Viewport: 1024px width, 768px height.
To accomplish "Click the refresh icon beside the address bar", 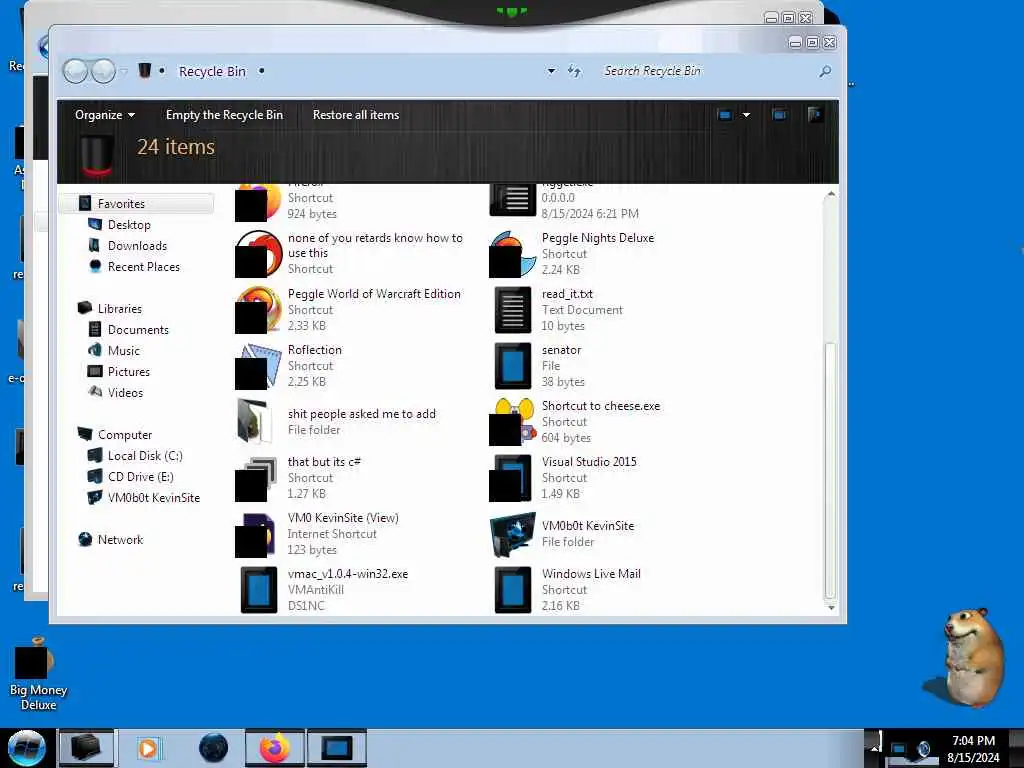I will [574, 71].
